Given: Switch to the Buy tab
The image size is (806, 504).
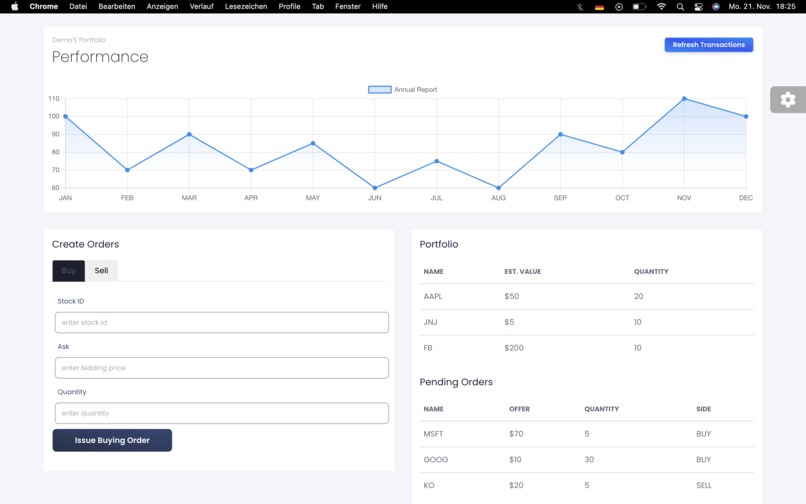Looking at the screenshot, I should click(68, 271).
